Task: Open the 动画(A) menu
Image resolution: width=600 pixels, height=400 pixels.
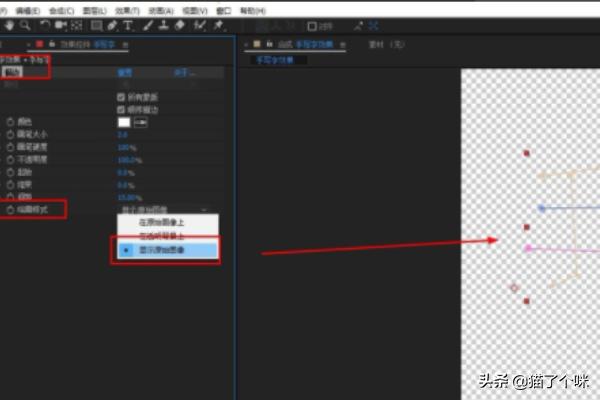Action: 161,11
